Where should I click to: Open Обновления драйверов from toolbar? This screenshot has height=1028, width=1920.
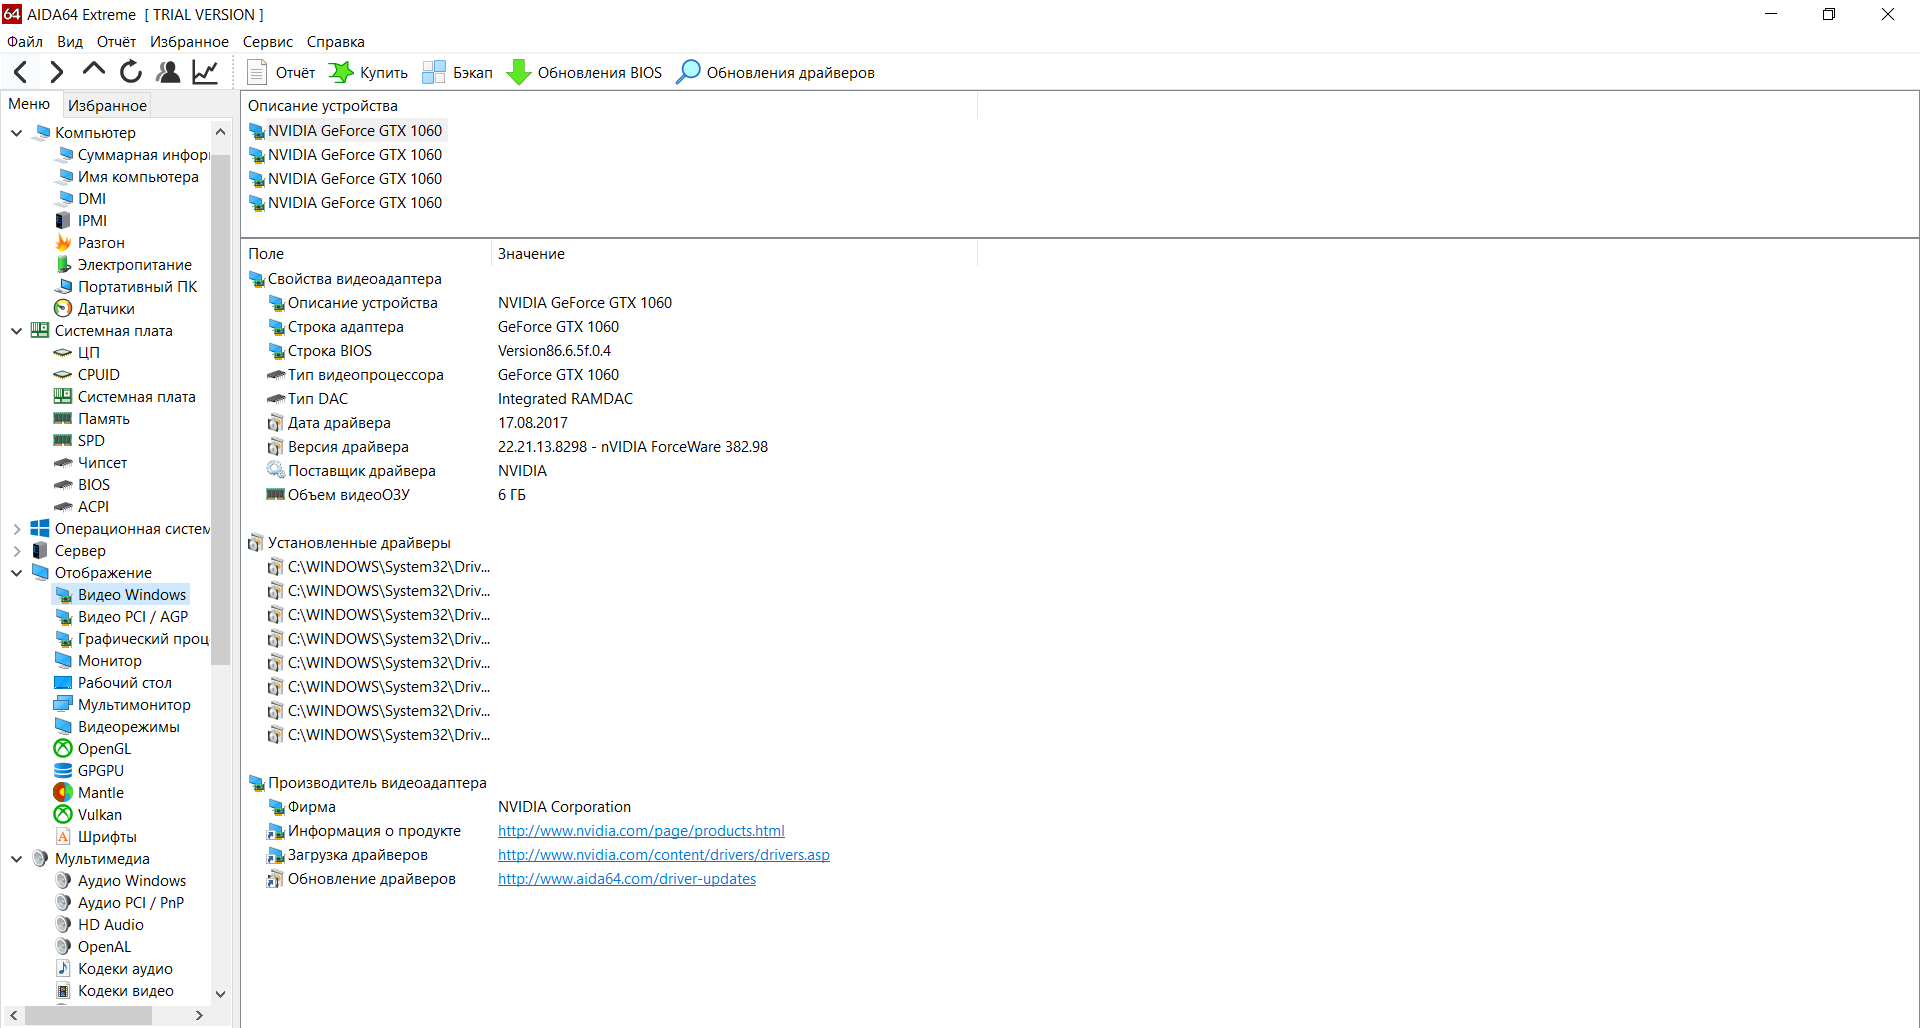click(x=776, y=73)
